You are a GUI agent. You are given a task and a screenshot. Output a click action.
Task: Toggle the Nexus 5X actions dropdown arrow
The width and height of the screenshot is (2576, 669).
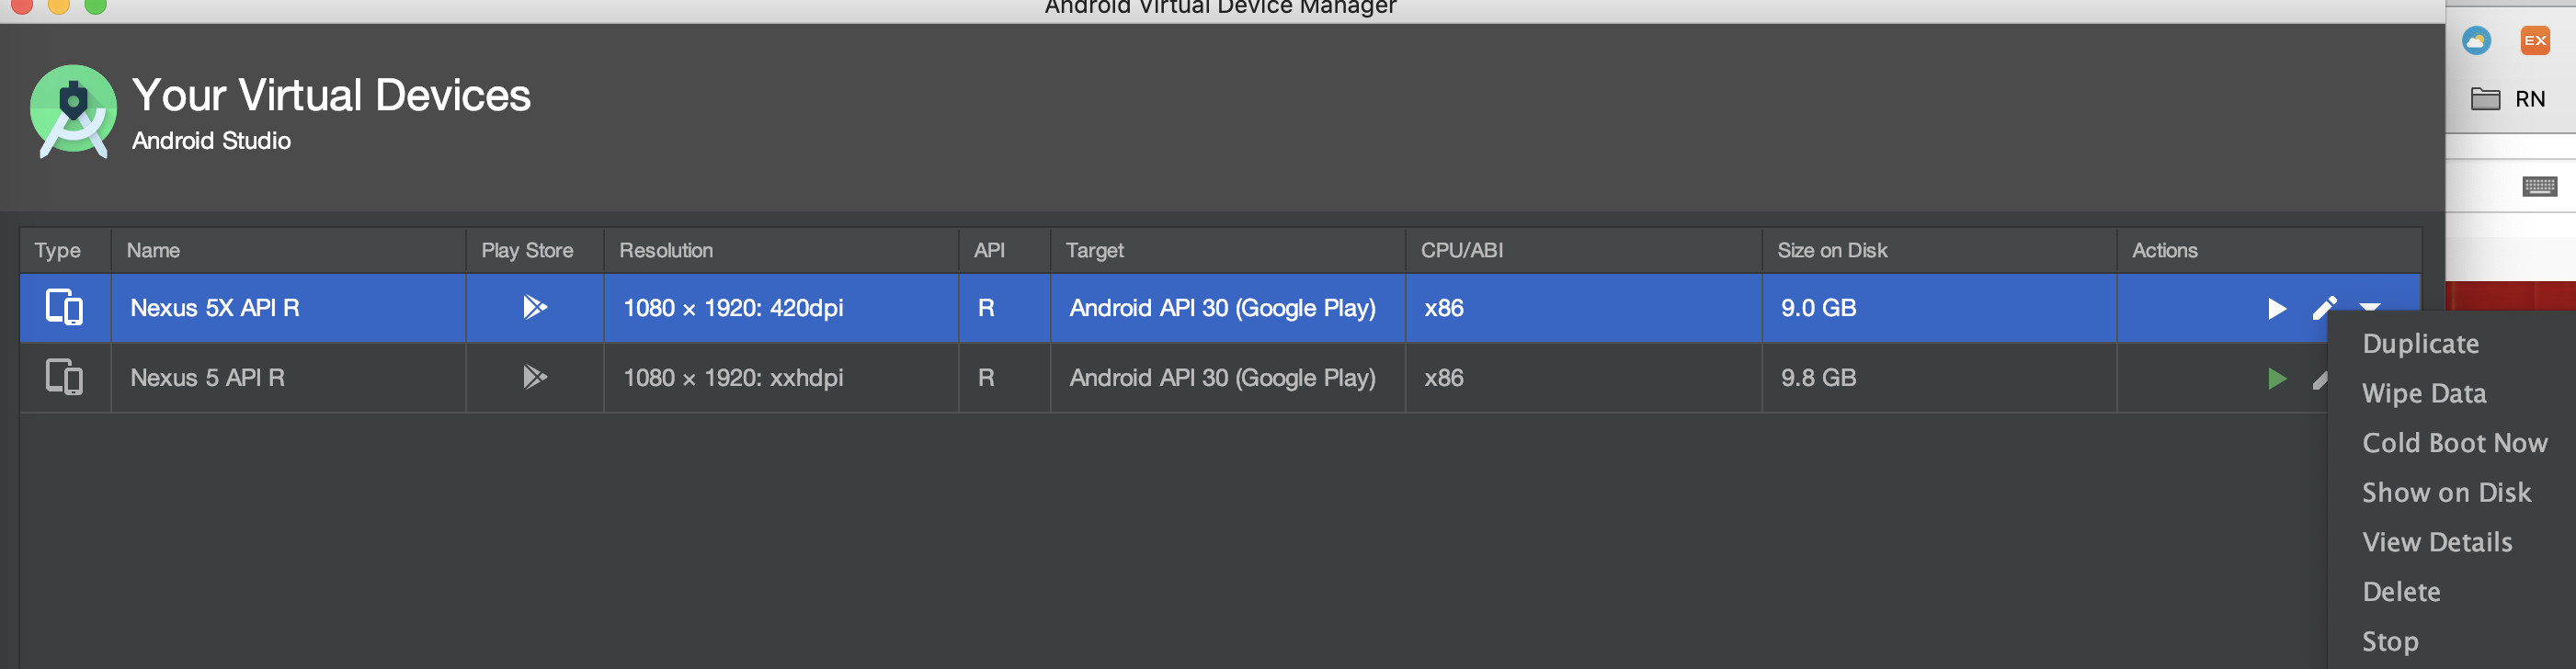2369,306
